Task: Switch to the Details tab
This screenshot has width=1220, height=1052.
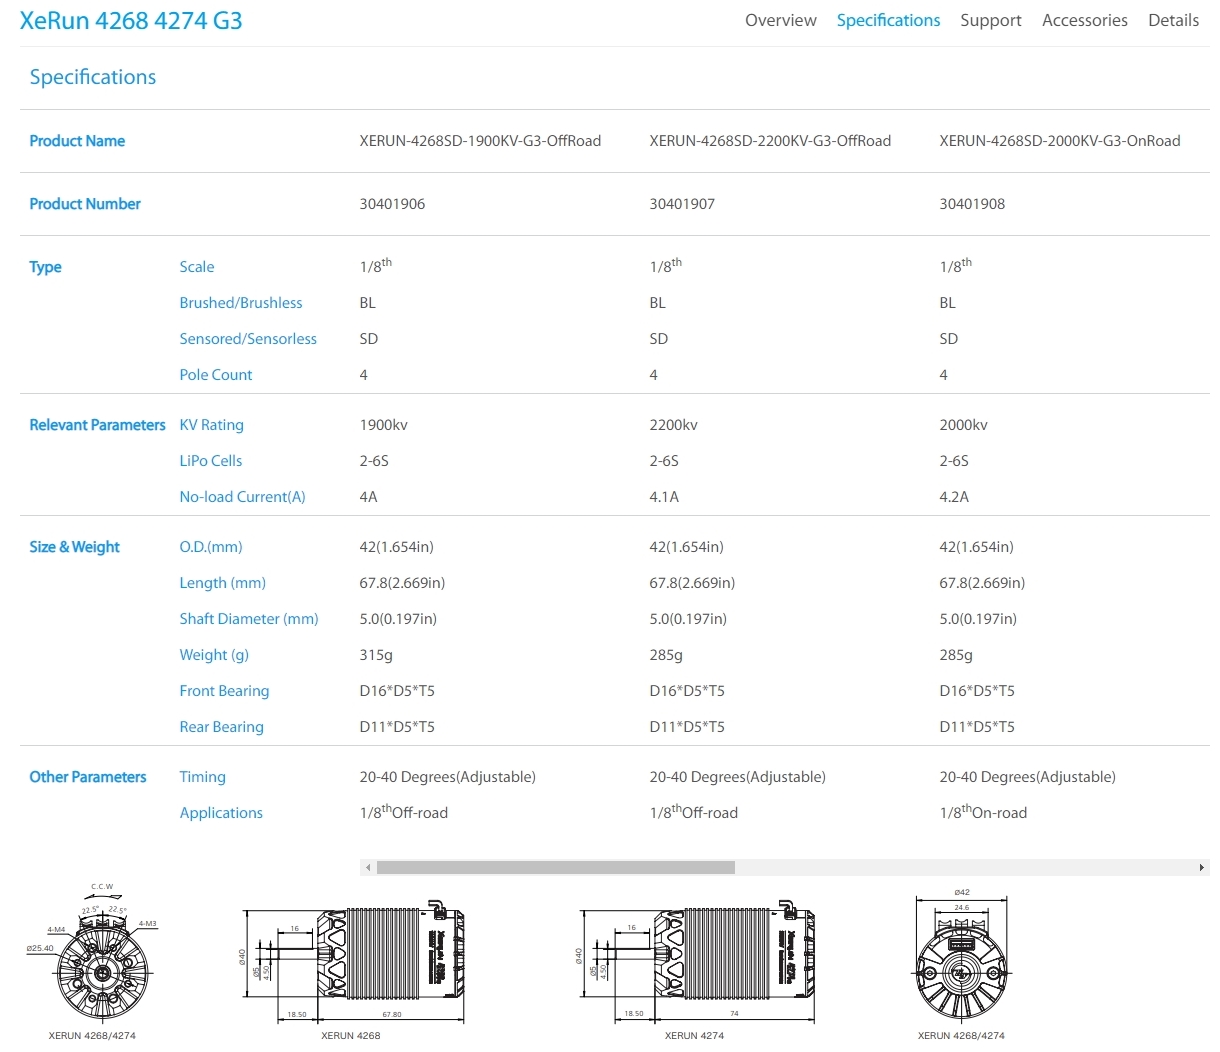Action: [1173, 20]
